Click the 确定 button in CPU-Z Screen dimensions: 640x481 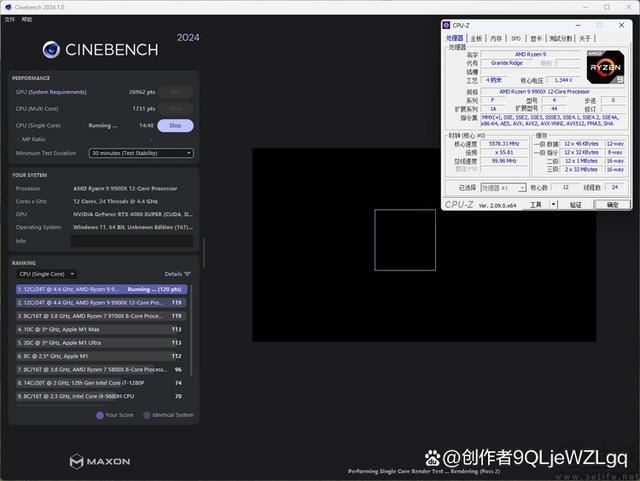point(612,204)
